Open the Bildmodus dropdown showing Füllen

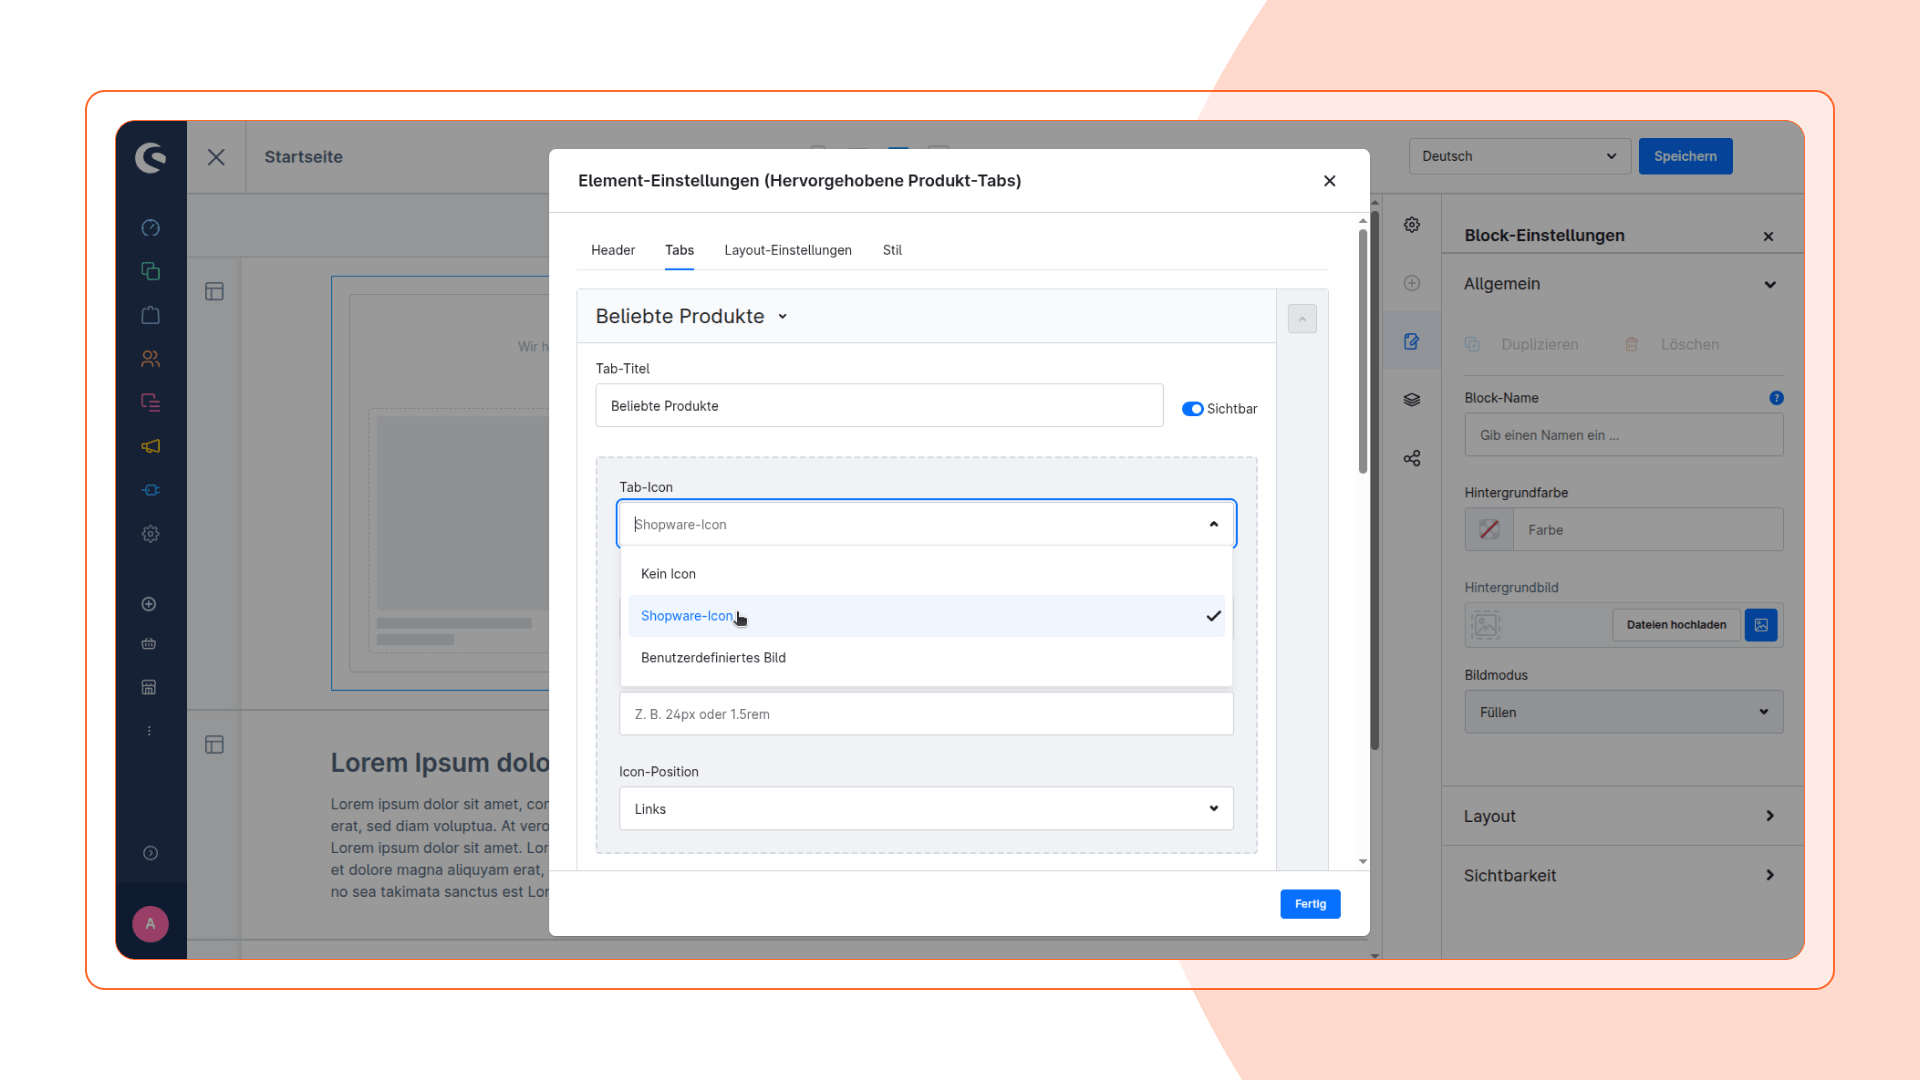pos(1623,712)
